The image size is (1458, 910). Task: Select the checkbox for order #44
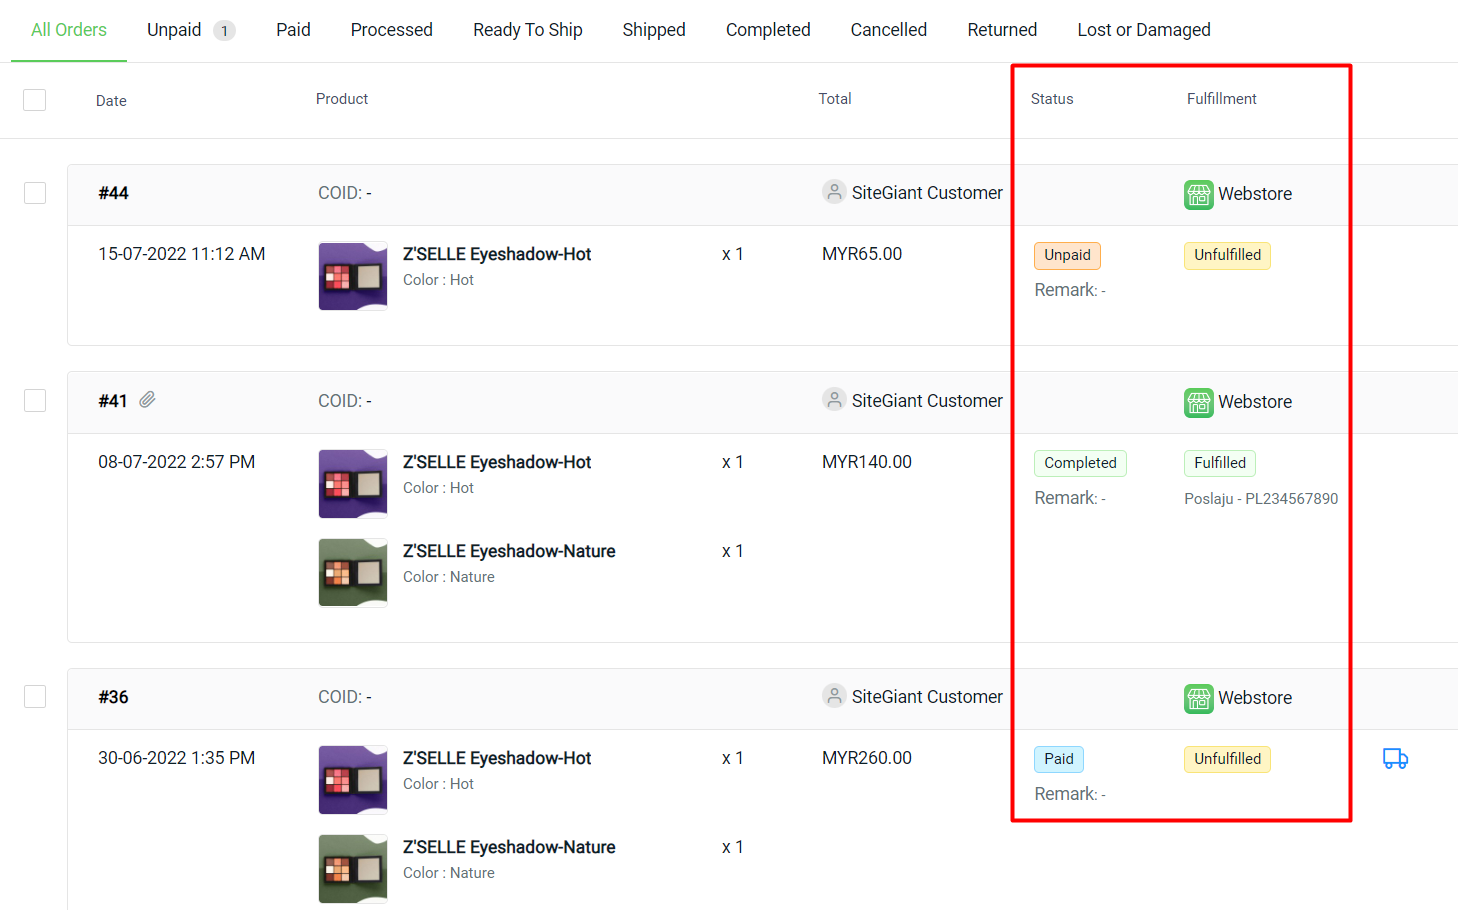point(34,193)
